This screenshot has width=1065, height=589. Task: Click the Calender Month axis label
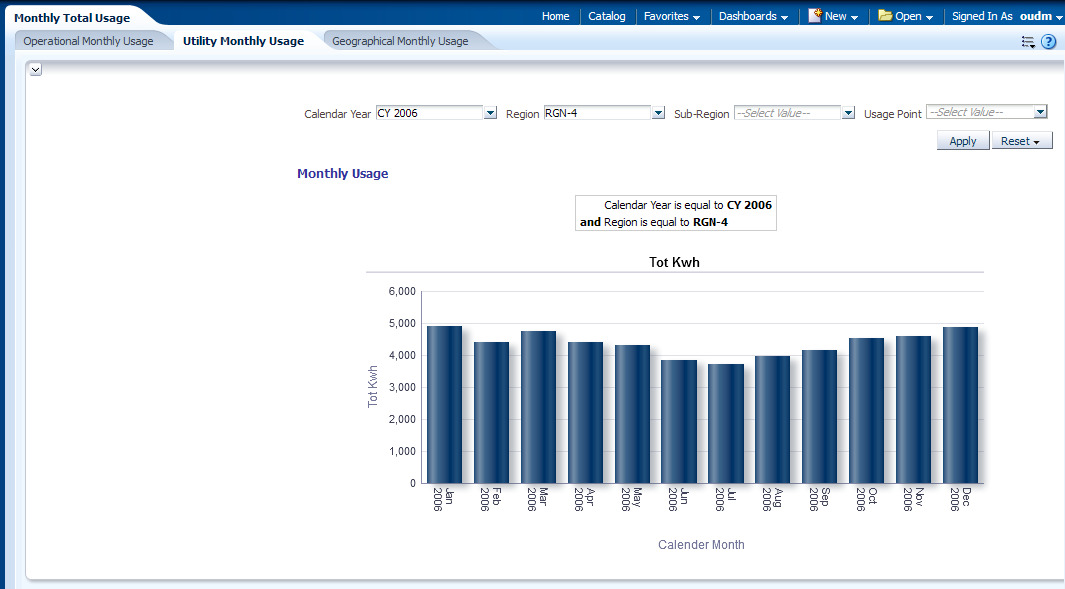tap(701, 545)
